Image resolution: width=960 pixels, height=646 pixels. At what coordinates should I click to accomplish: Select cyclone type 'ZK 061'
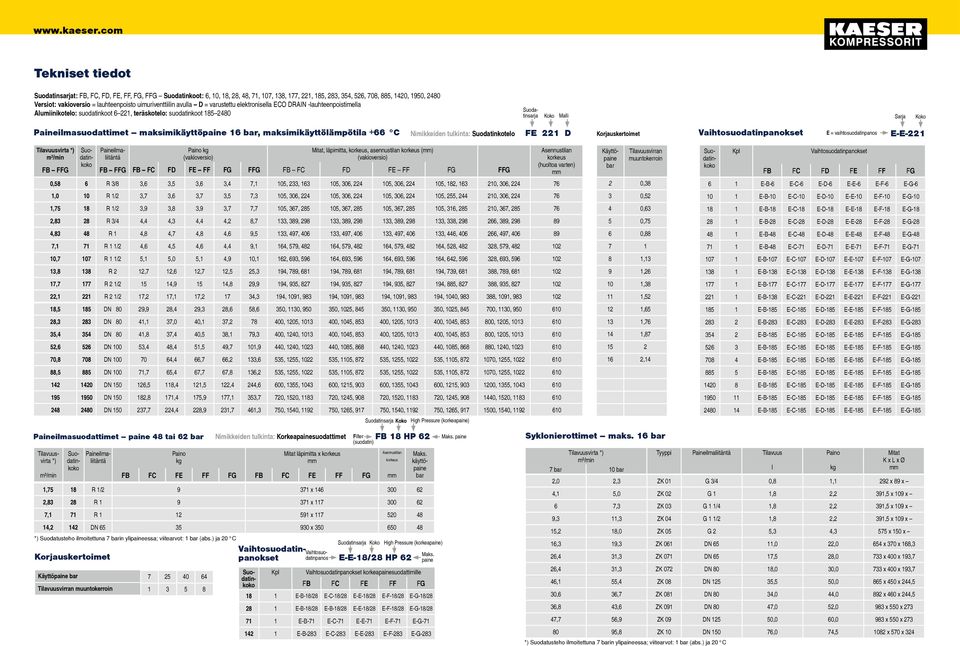tap(664, 544)
